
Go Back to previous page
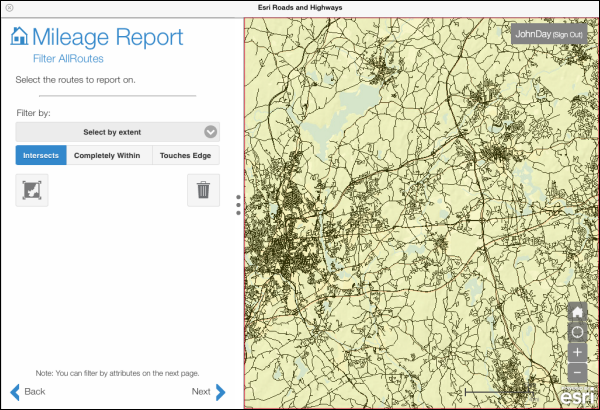click(x=28, y=391)
